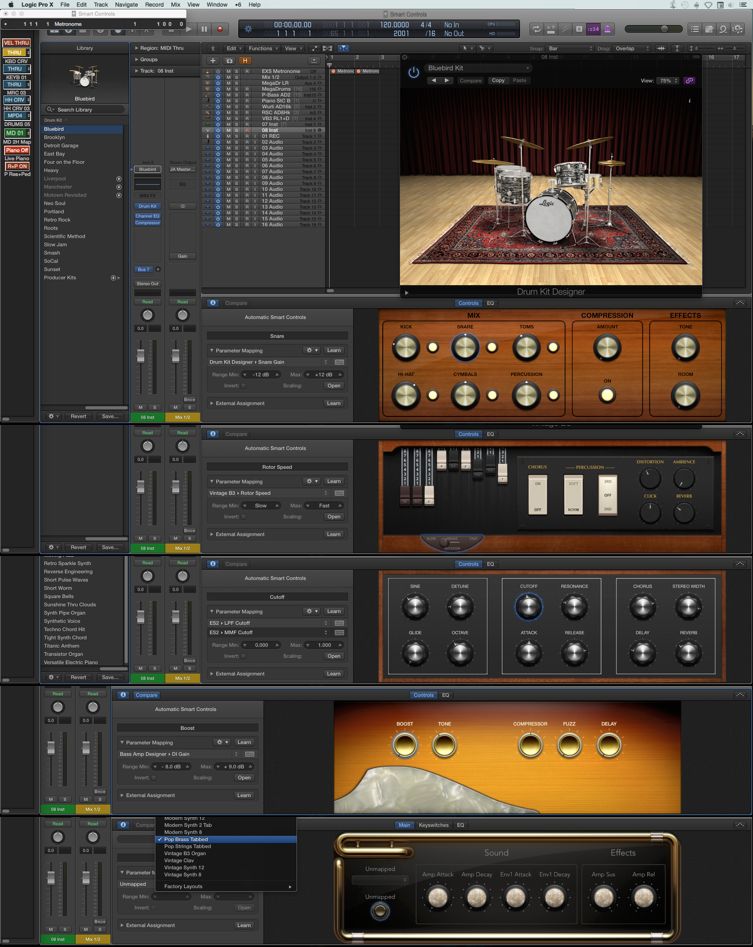Open the List Editors icon in control bar
The height and width of the screenshot is (947, 753).
695,28
